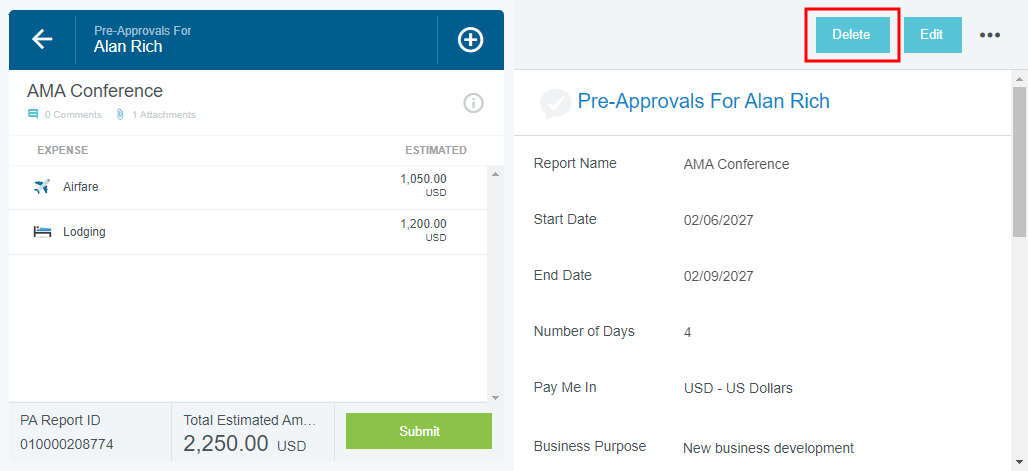This screenshot has height=471, width=1028.
Task: Open the report info icon
Action: pyautogui.click(x=473, y=103)
